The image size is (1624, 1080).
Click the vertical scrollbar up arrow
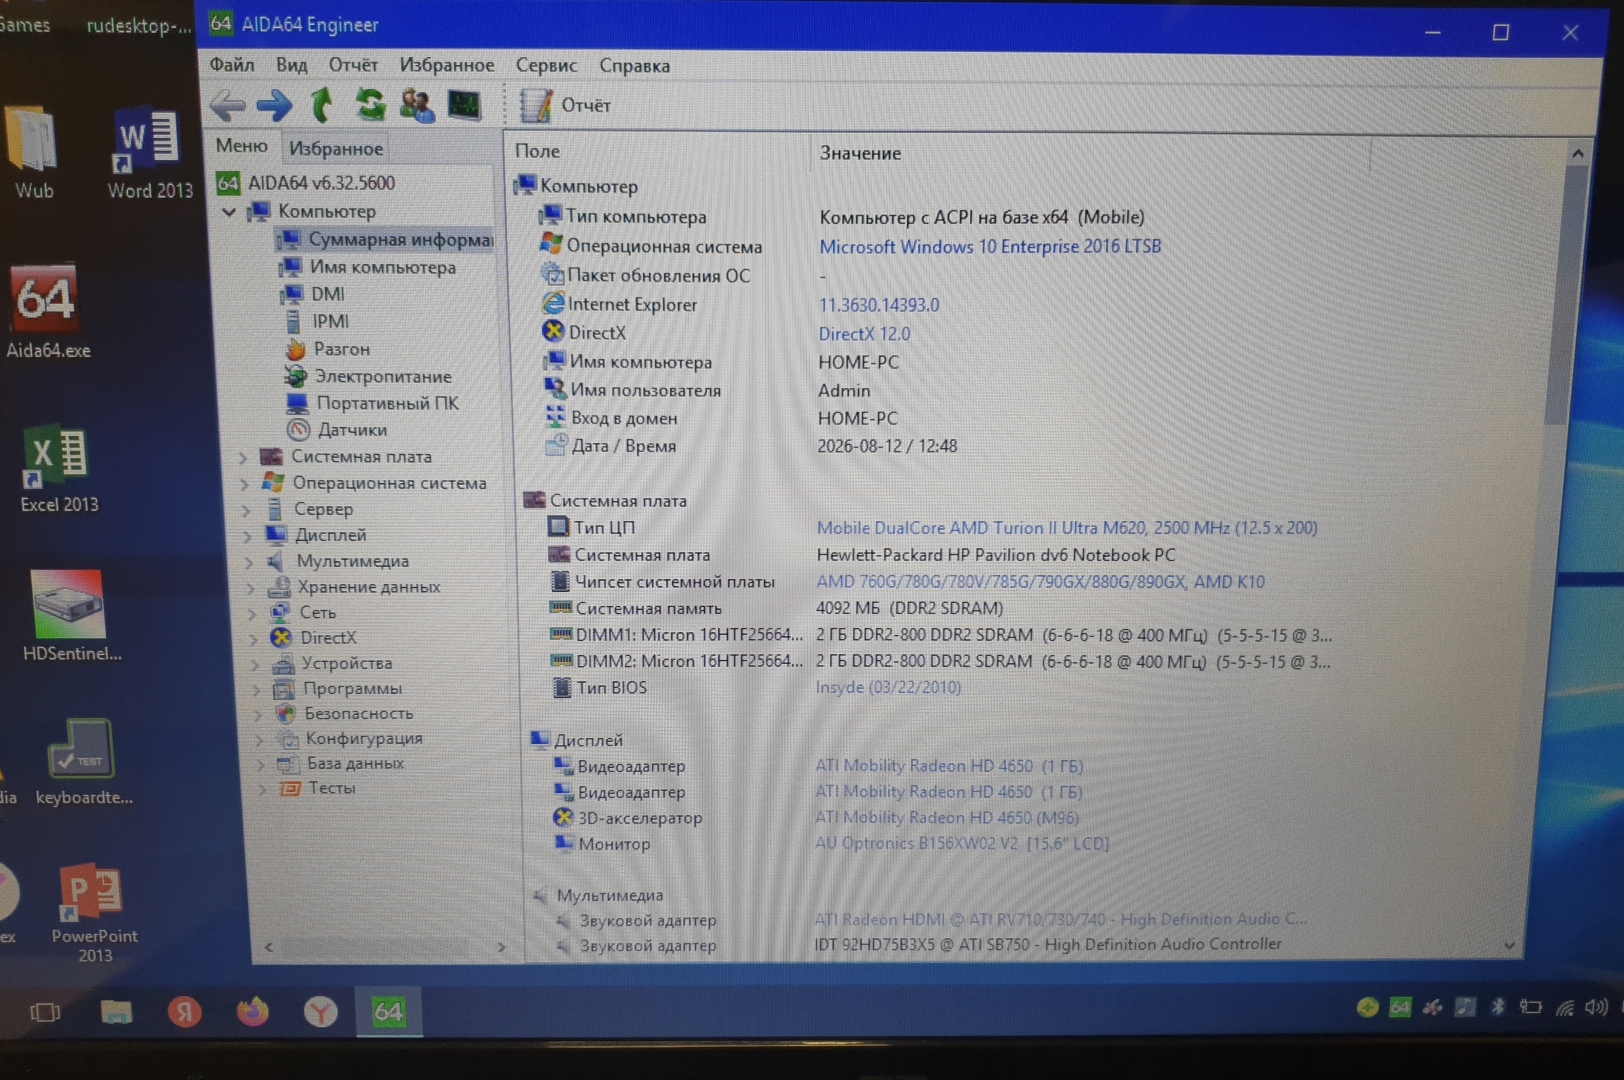(x=1577, y=153)
